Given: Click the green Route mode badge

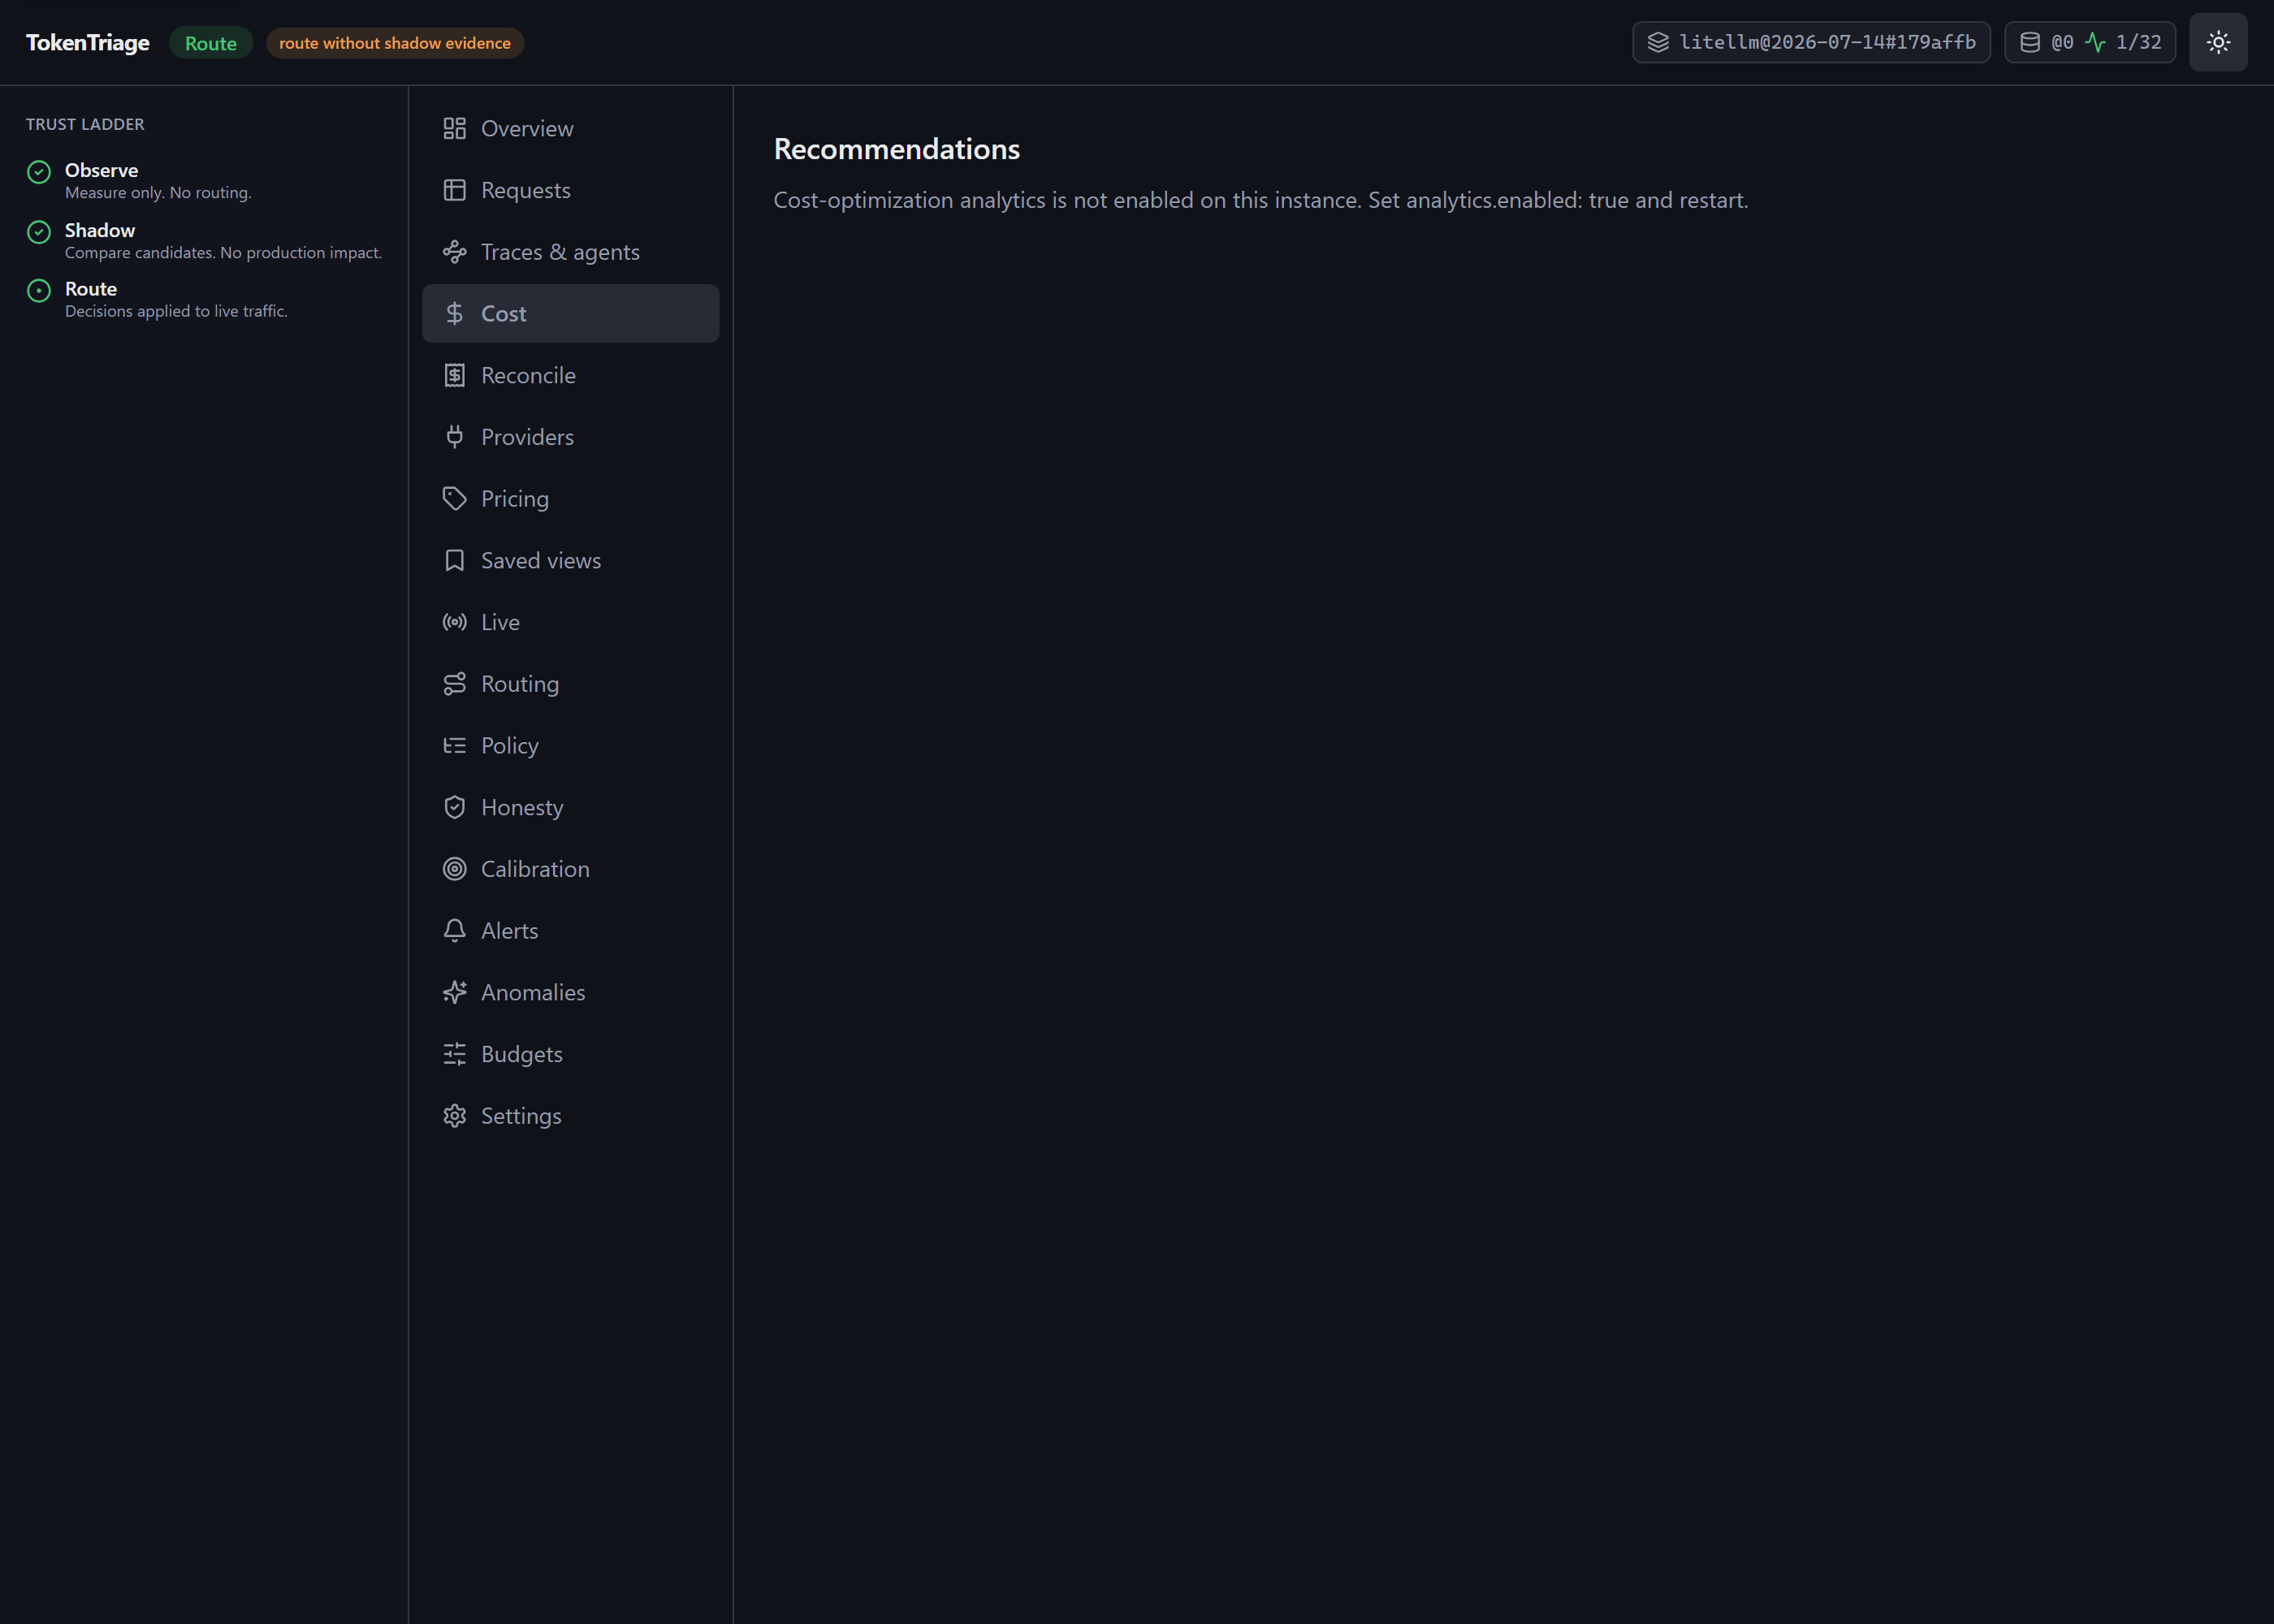Looking at the screenshot, I should [211, 43].
